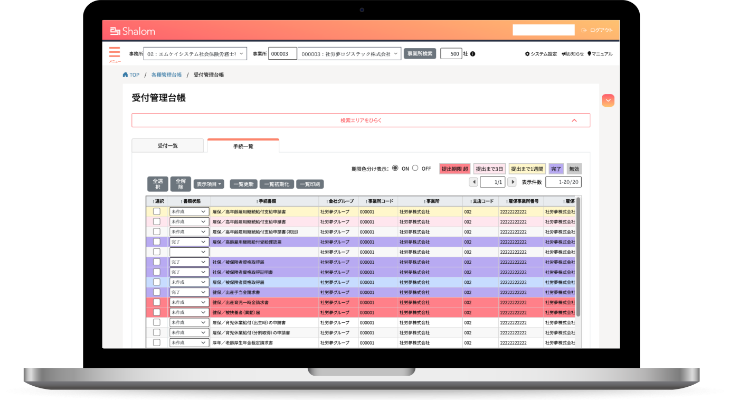Click the 一覧印刷 button
The image size is (730, 400).
pyautogui.click(x=310, y=184)
